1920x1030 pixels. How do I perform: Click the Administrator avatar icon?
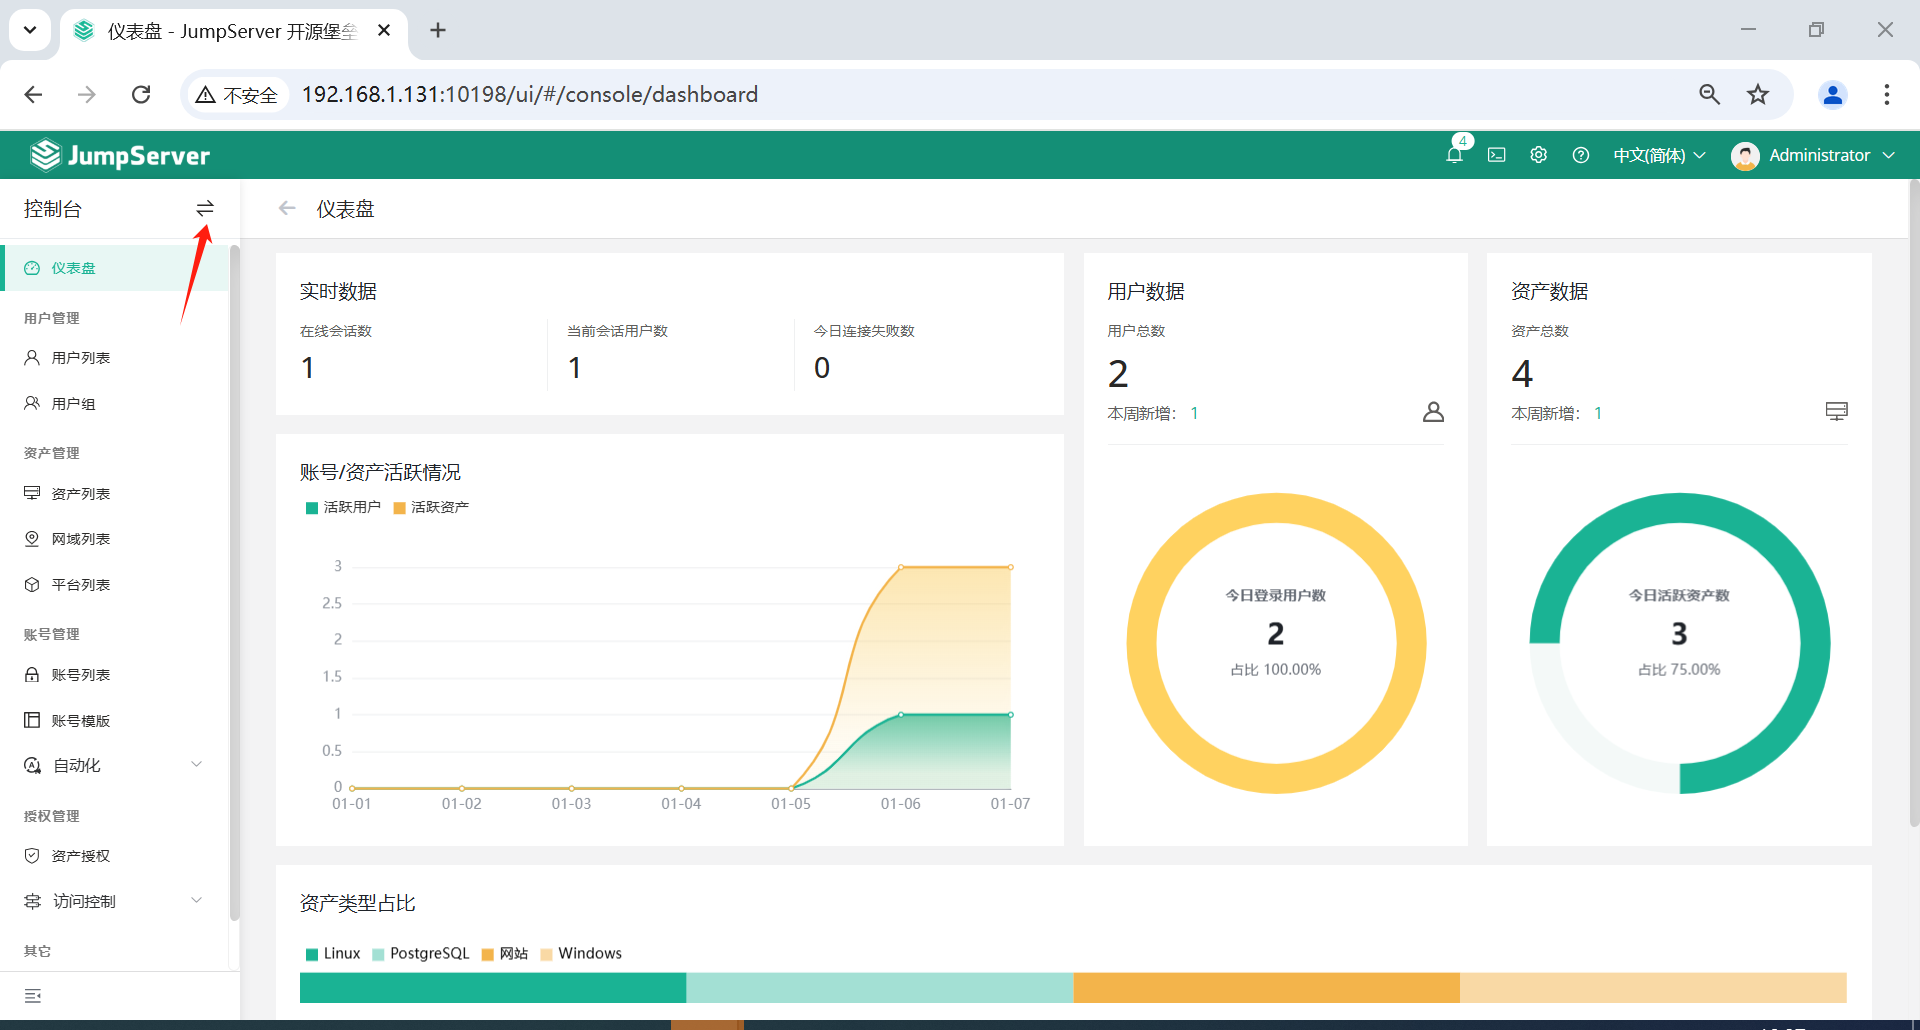tap(1745, 156)
